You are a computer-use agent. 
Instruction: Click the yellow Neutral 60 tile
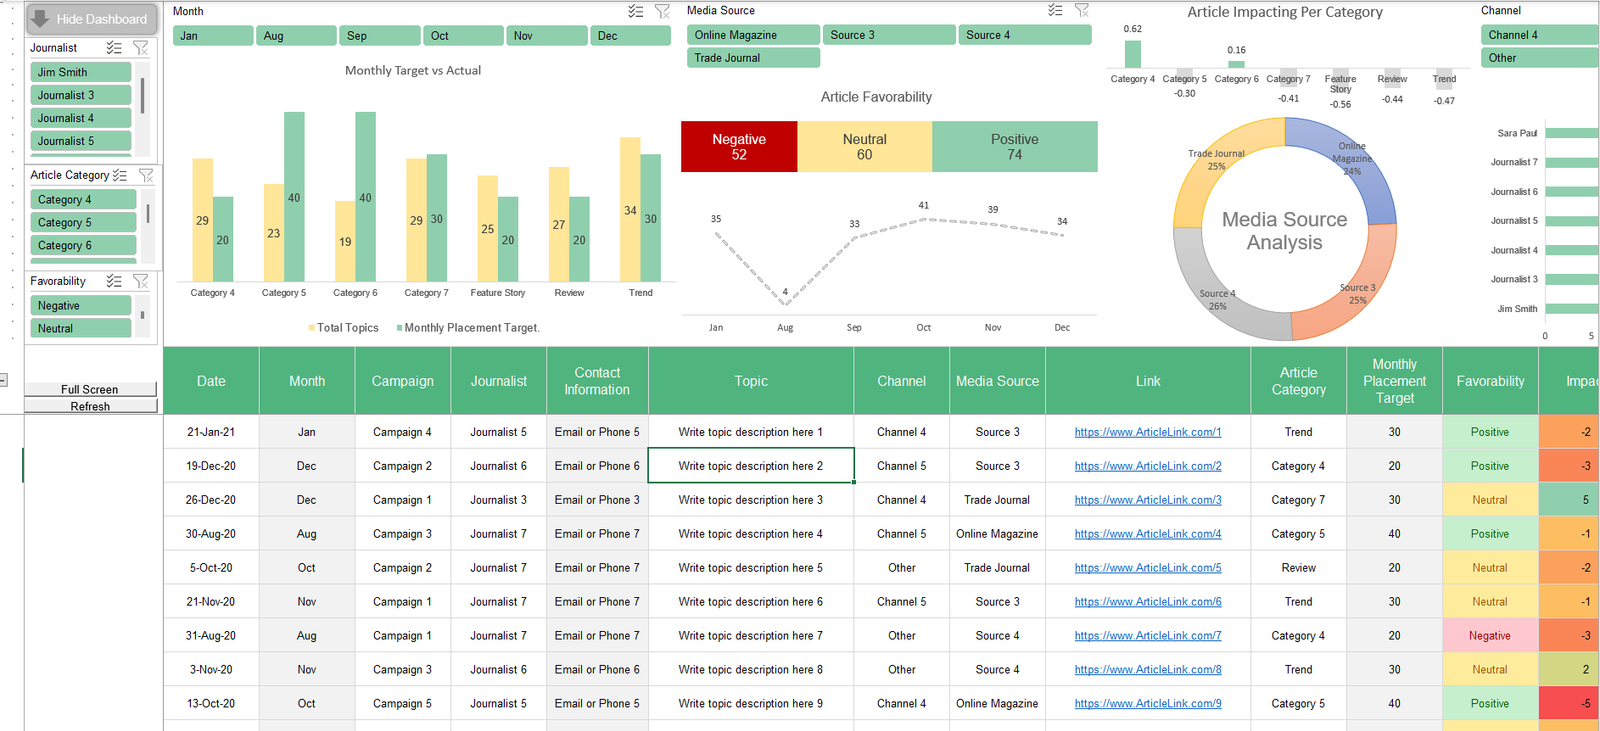coord(865,147)
